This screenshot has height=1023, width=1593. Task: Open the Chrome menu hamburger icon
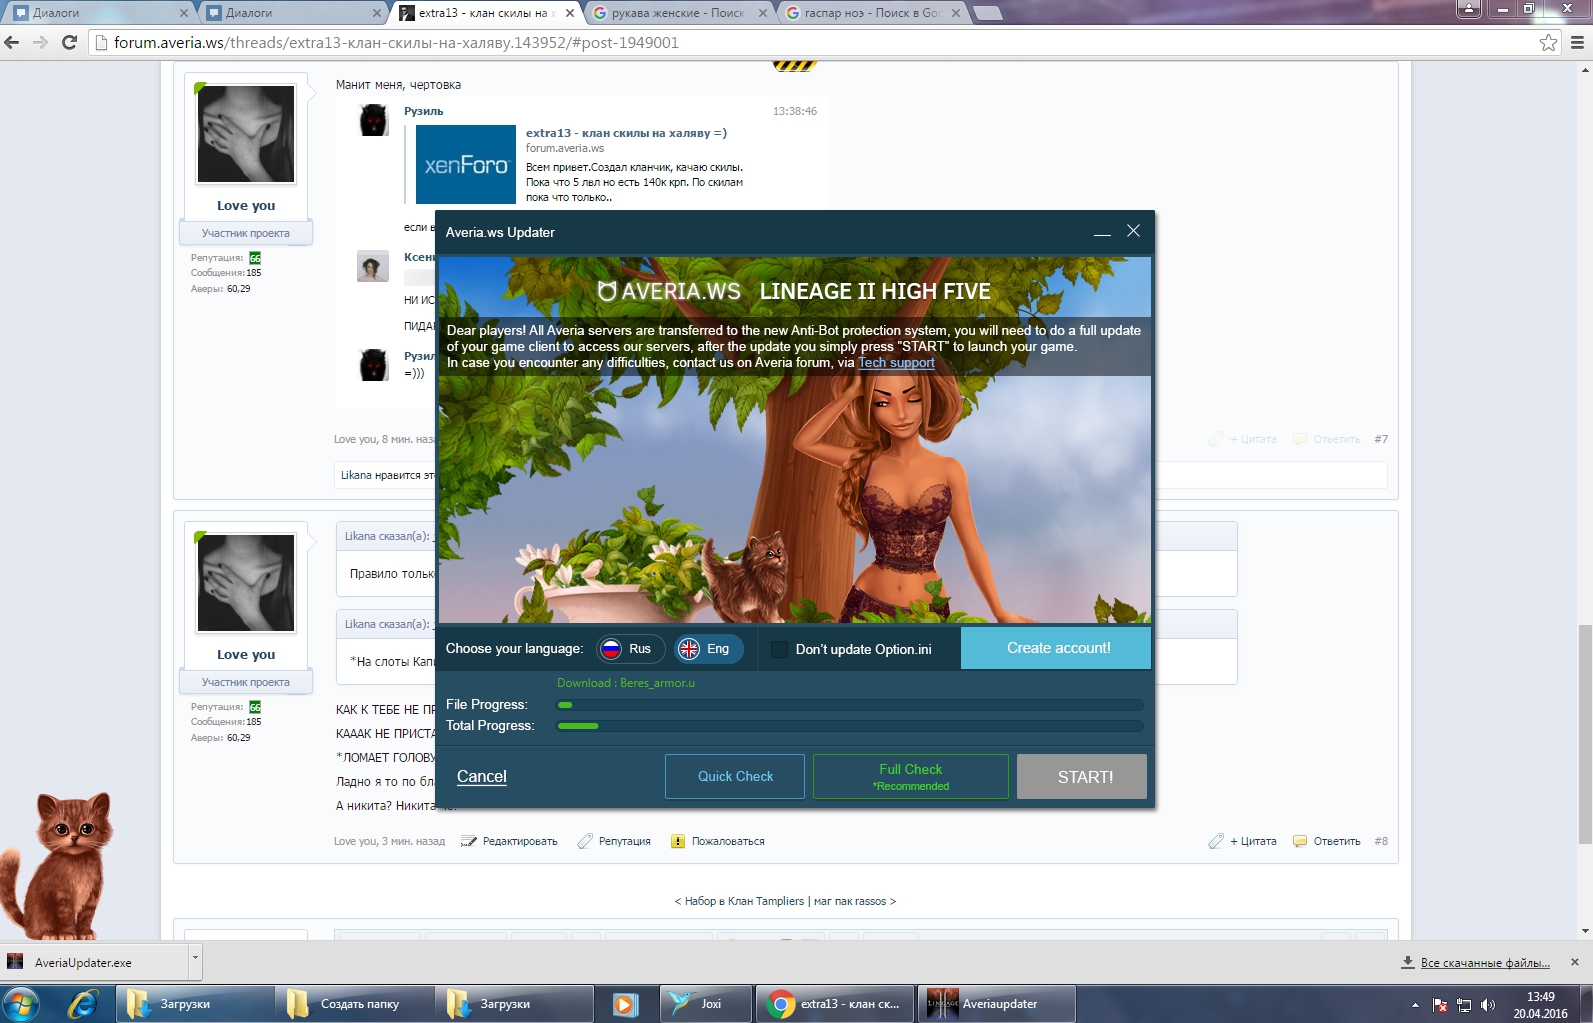pos(1577,42)
